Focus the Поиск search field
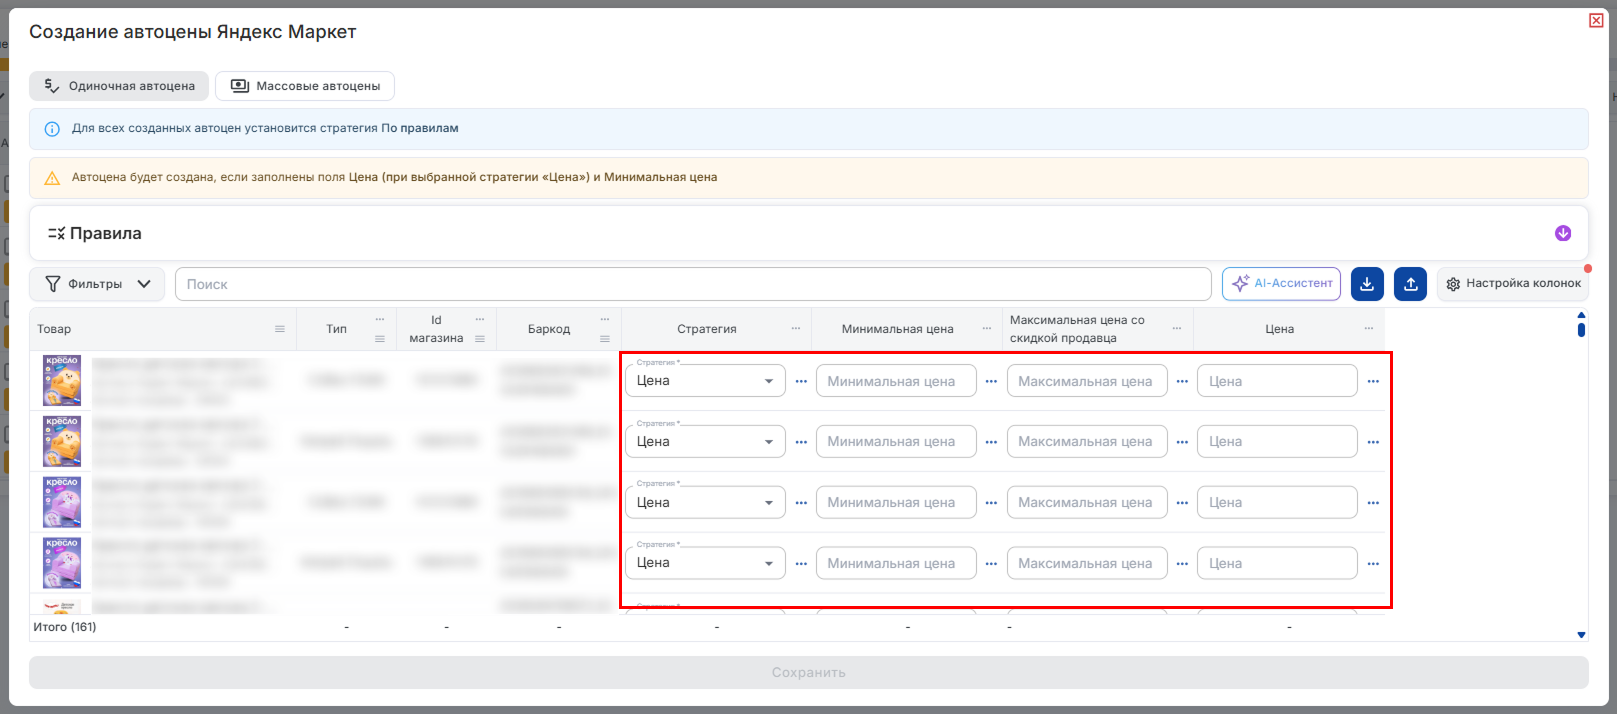This screenshot has width=1617, height=714. (x=693, y=284)
